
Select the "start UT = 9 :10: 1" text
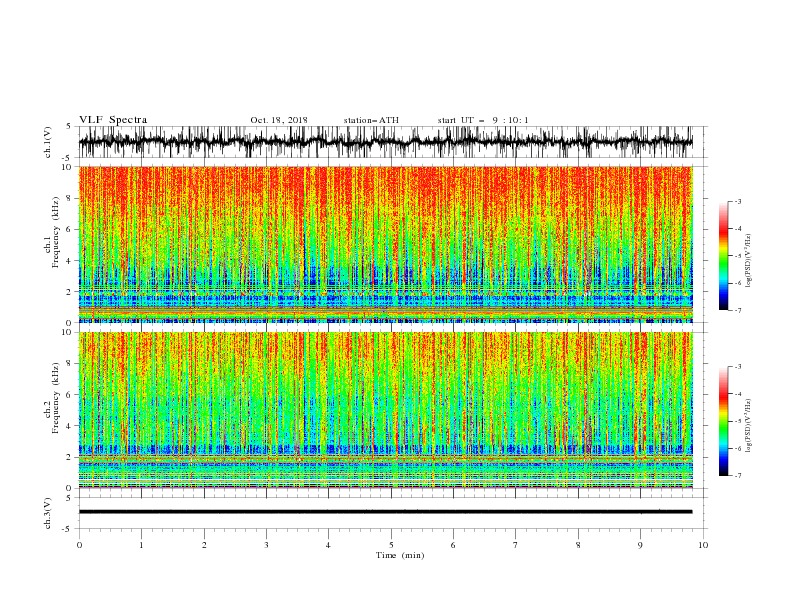coord(483,120)
